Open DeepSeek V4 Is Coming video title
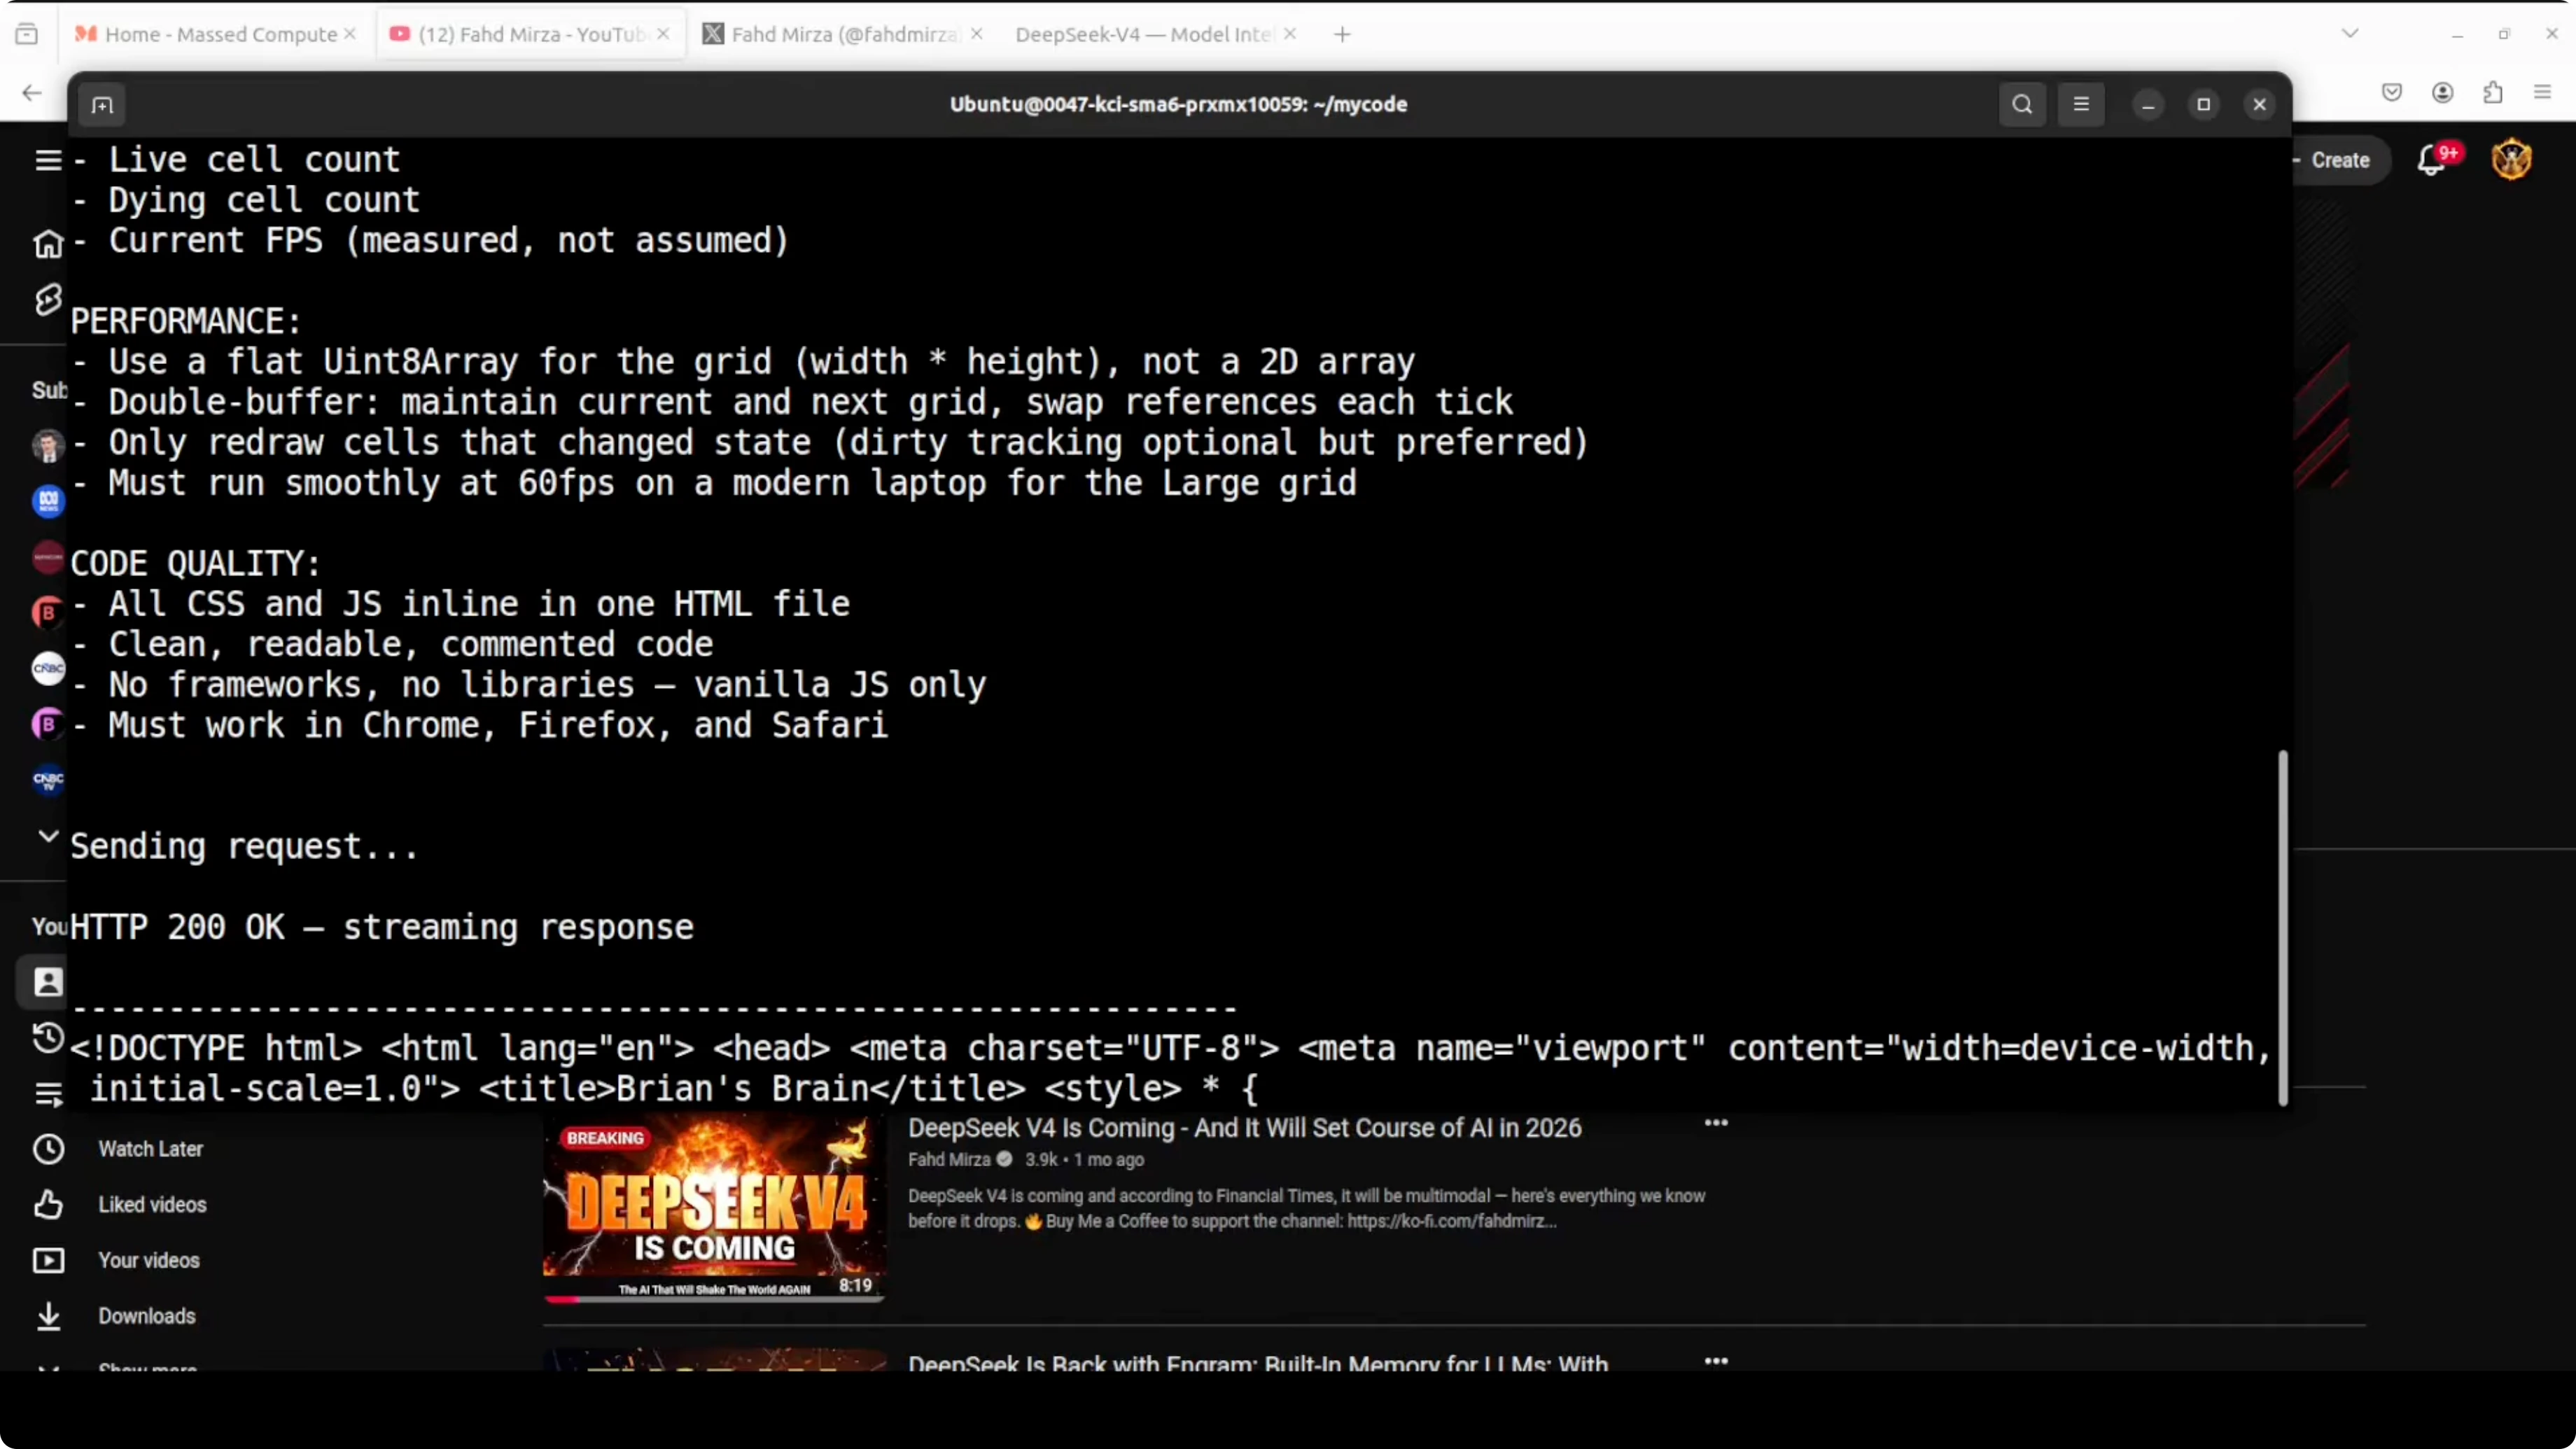2576x1449 pixels. point(1244,1128)
